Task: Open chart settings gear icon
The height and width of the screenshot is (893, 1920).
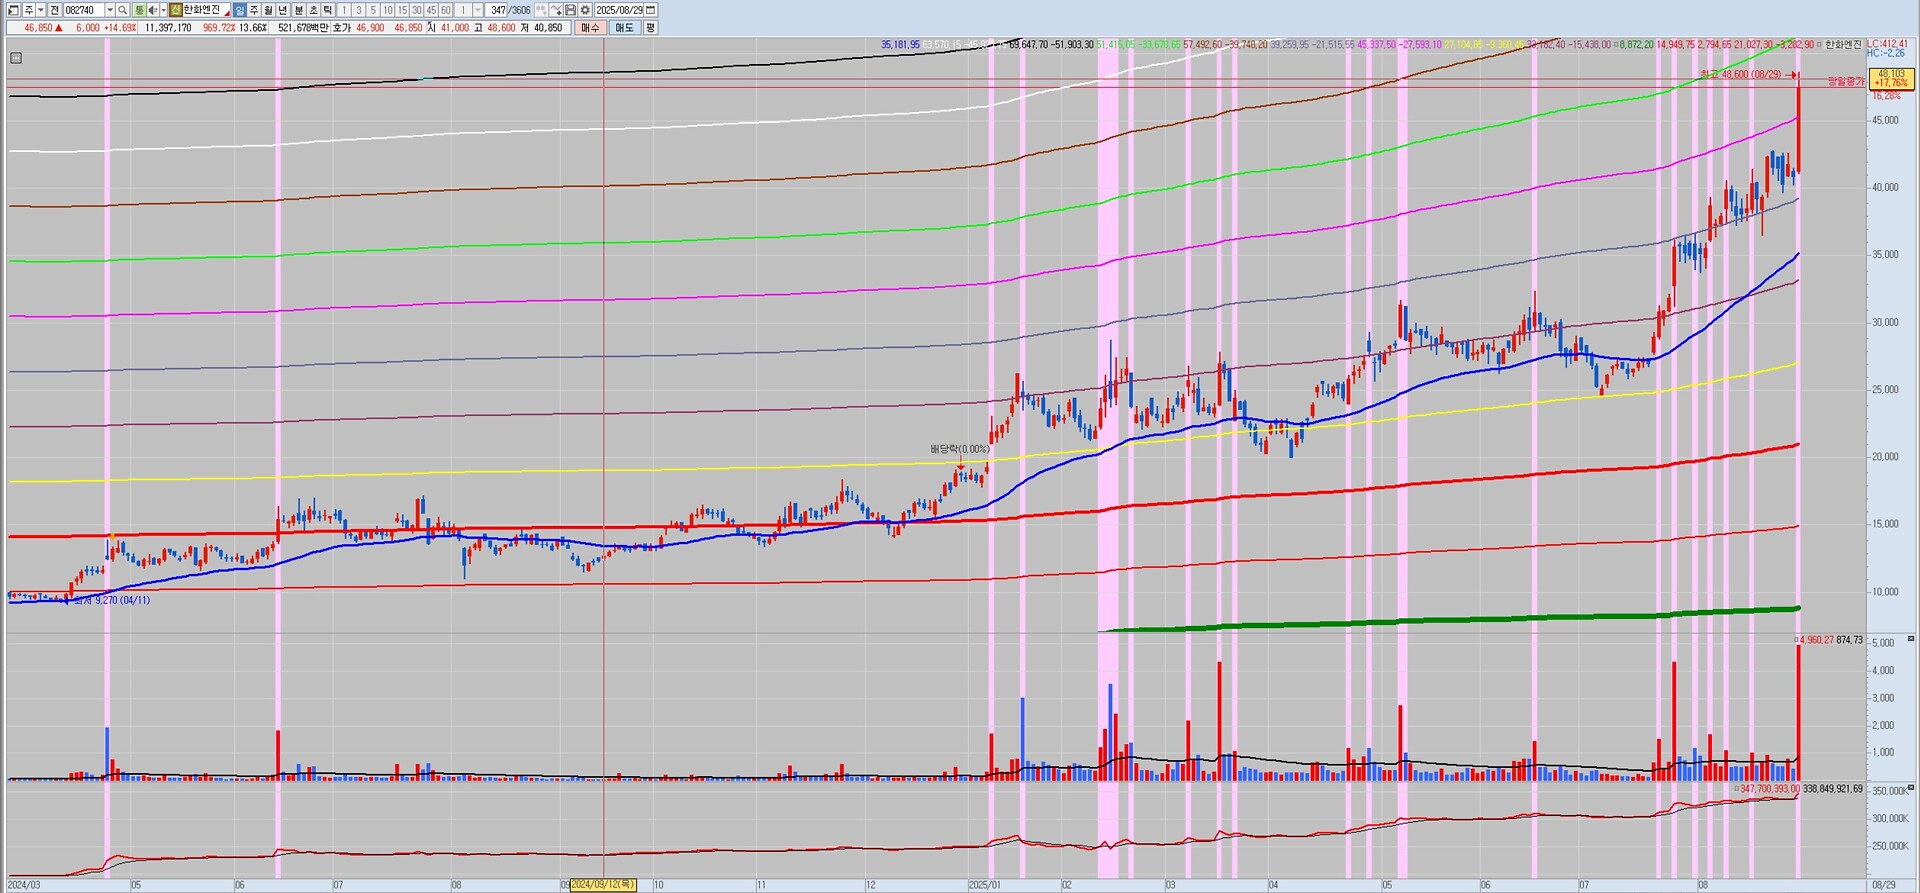Action: point(584,10)
